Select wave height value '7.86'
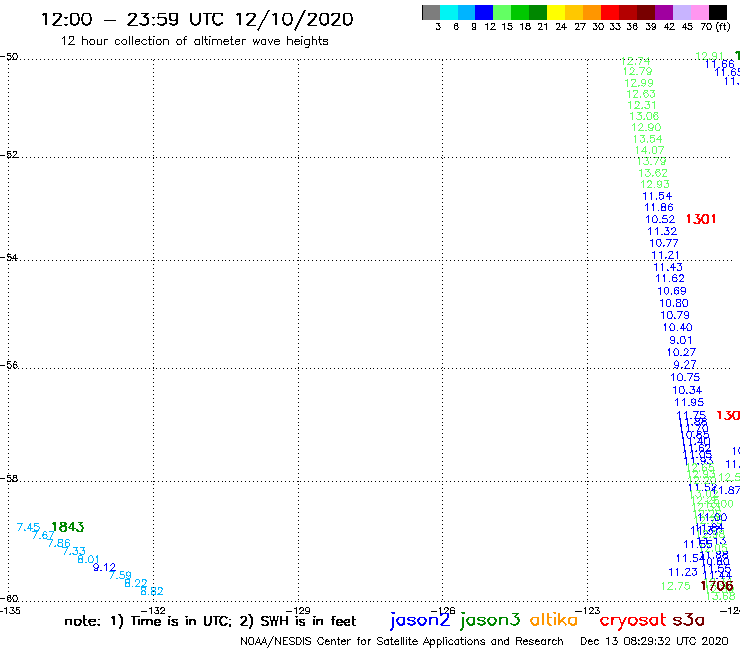 click(59, 543)
